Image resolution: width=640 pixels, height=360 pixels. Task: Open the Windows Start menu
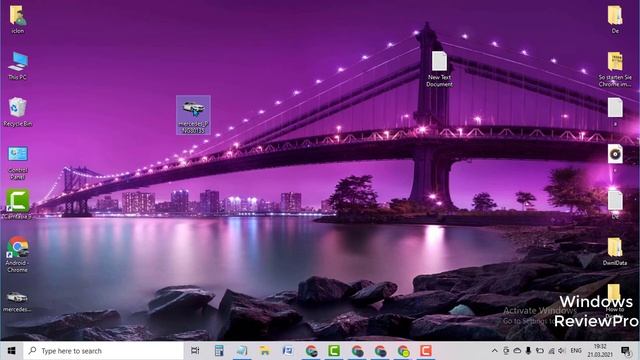(11, 351)
